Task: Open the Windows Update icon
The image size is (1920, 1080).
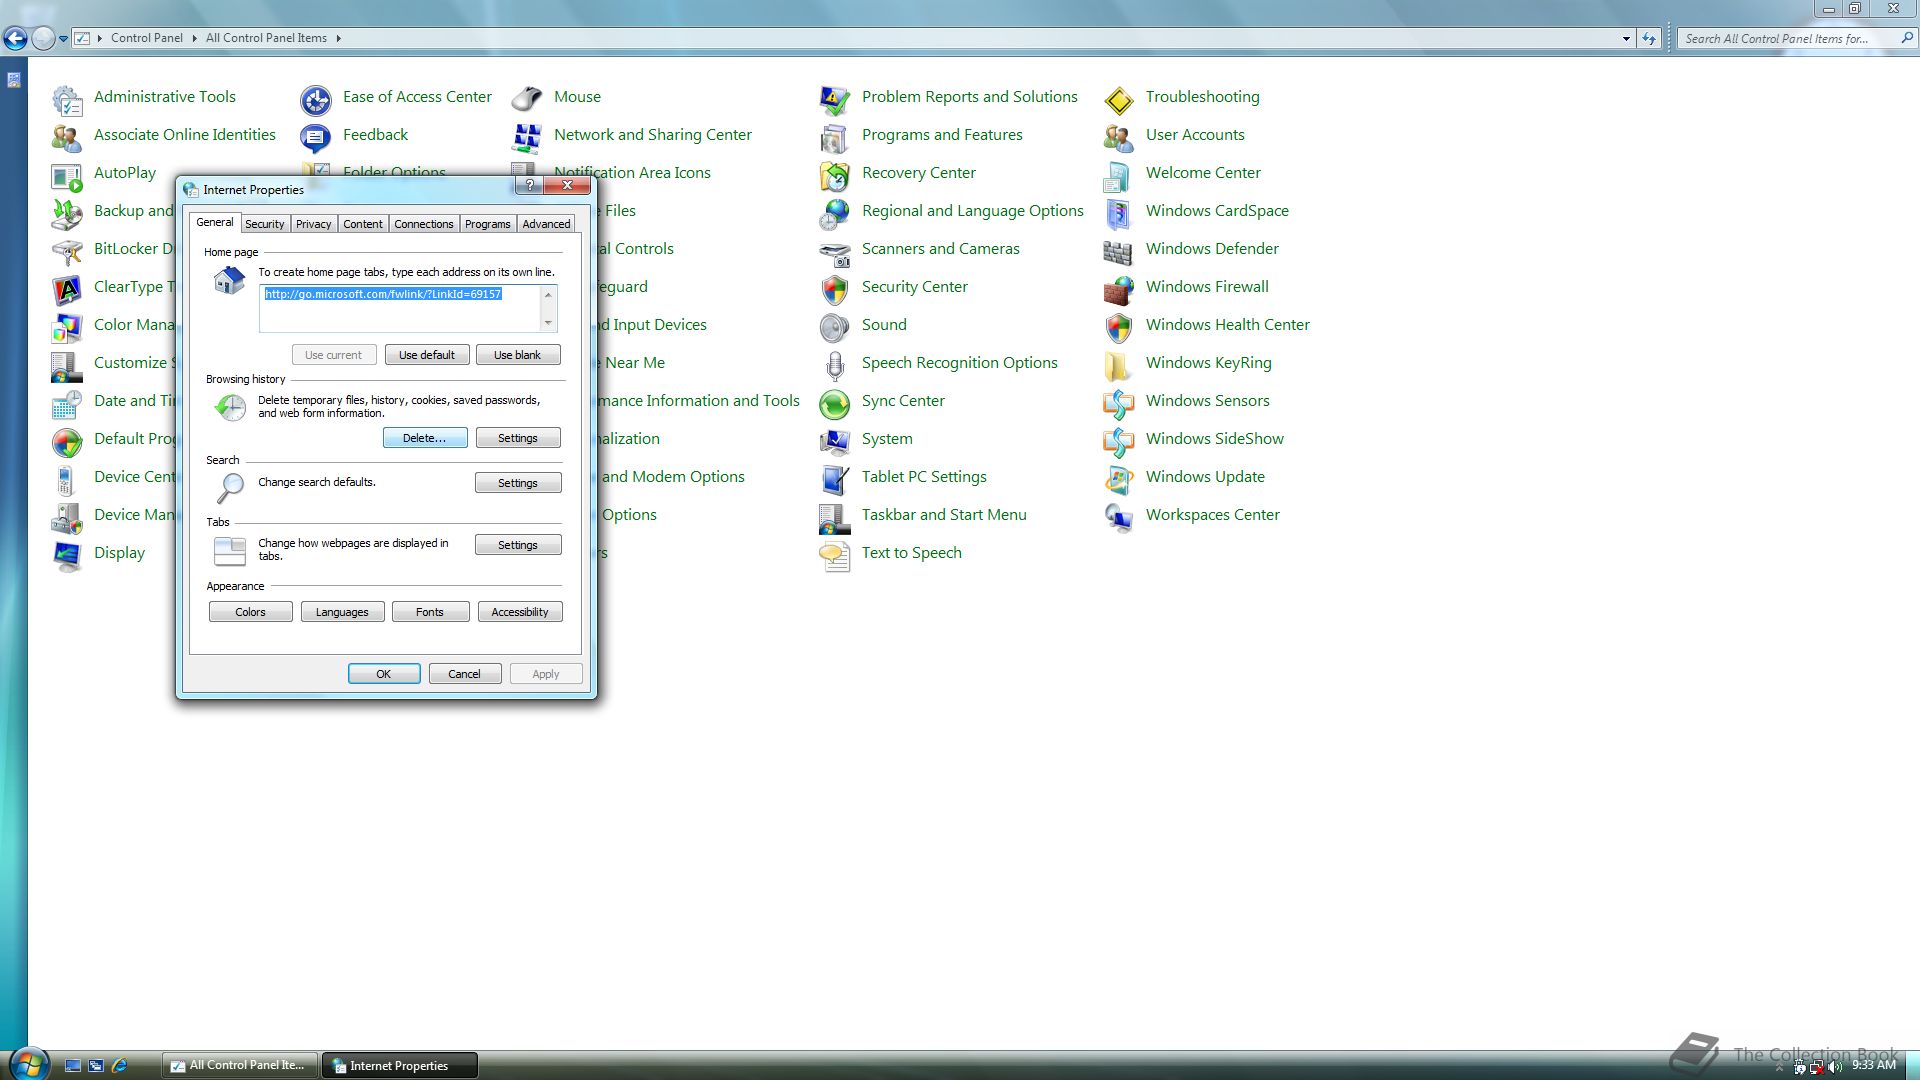Action: pos(1119,479)
